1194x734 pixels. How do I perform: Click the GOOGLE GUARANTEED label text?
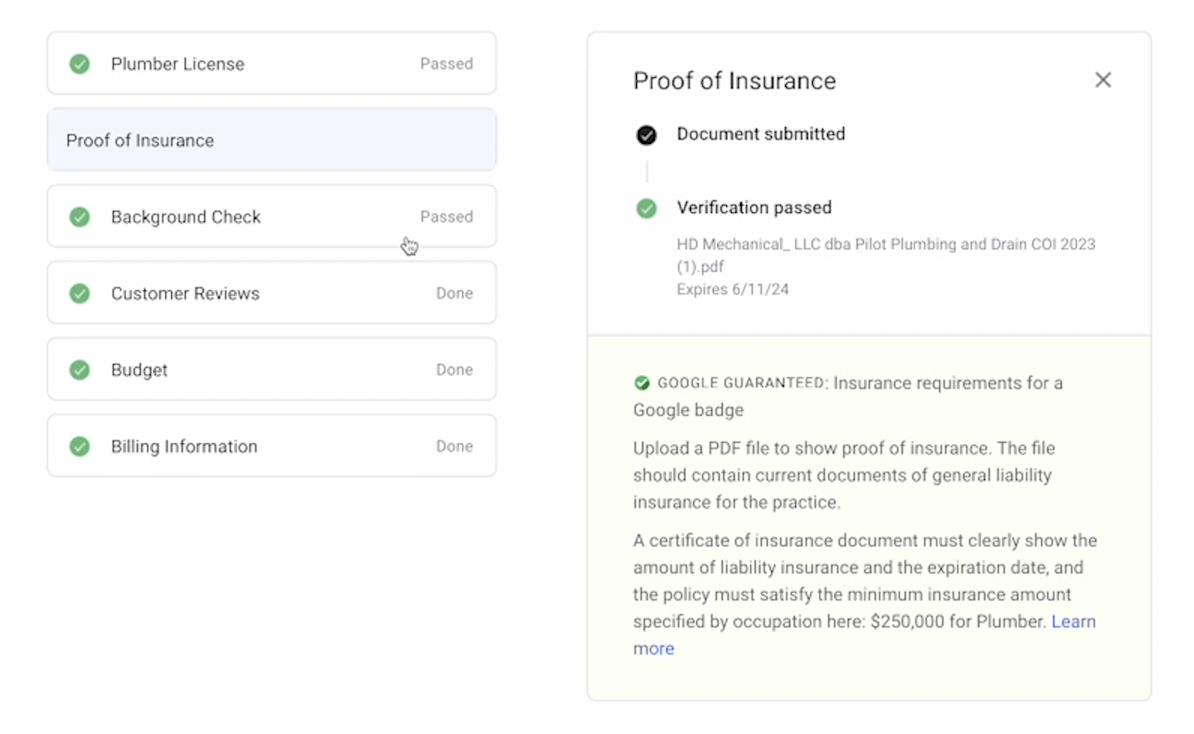[740, 383]
